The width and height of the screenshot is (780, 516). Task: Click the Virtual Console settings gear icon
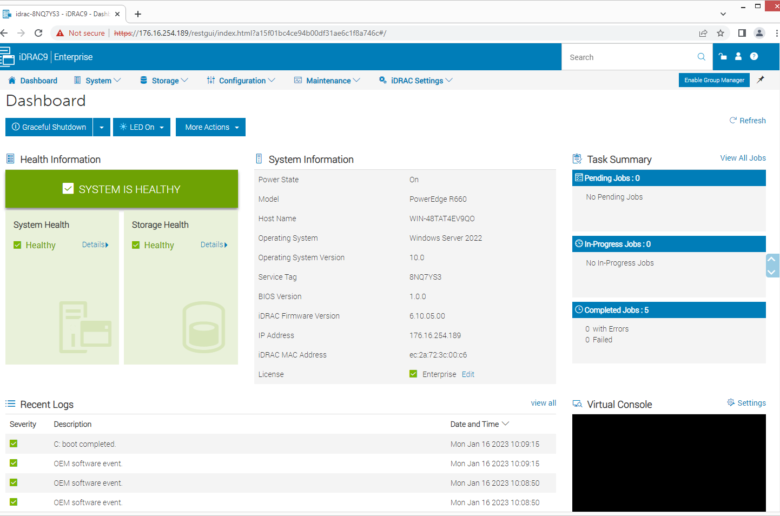(731, 402)
